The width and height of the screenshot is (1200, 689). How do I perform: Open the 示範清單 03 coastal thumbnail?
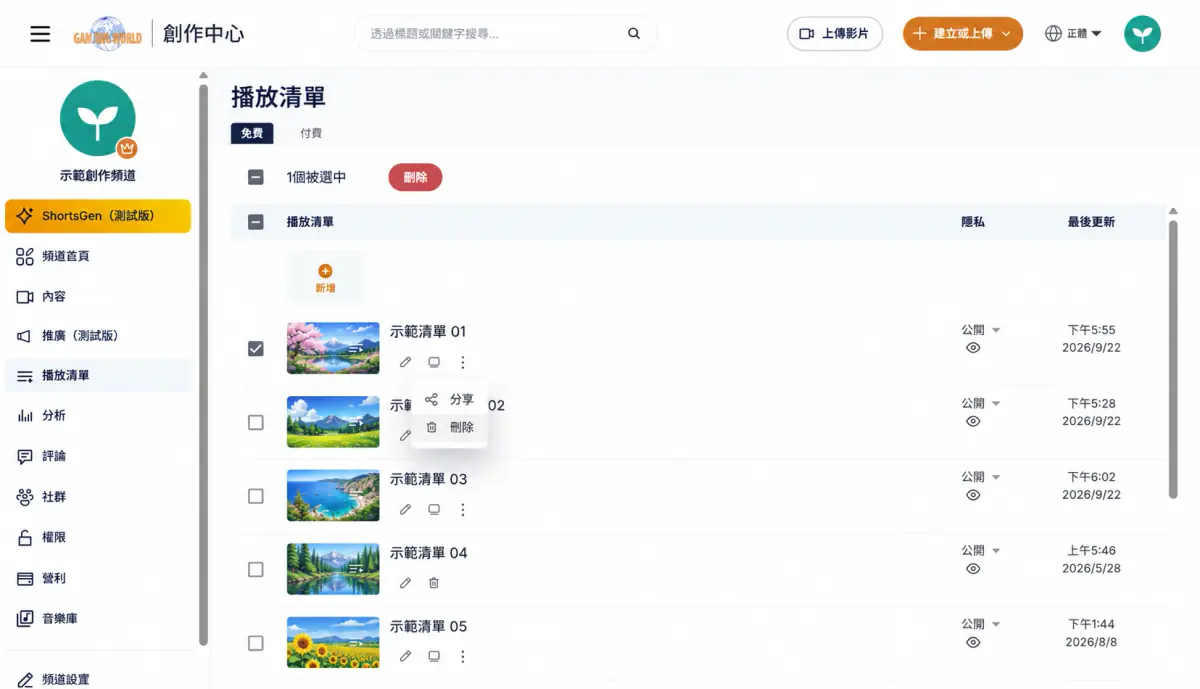coord(333,495)
